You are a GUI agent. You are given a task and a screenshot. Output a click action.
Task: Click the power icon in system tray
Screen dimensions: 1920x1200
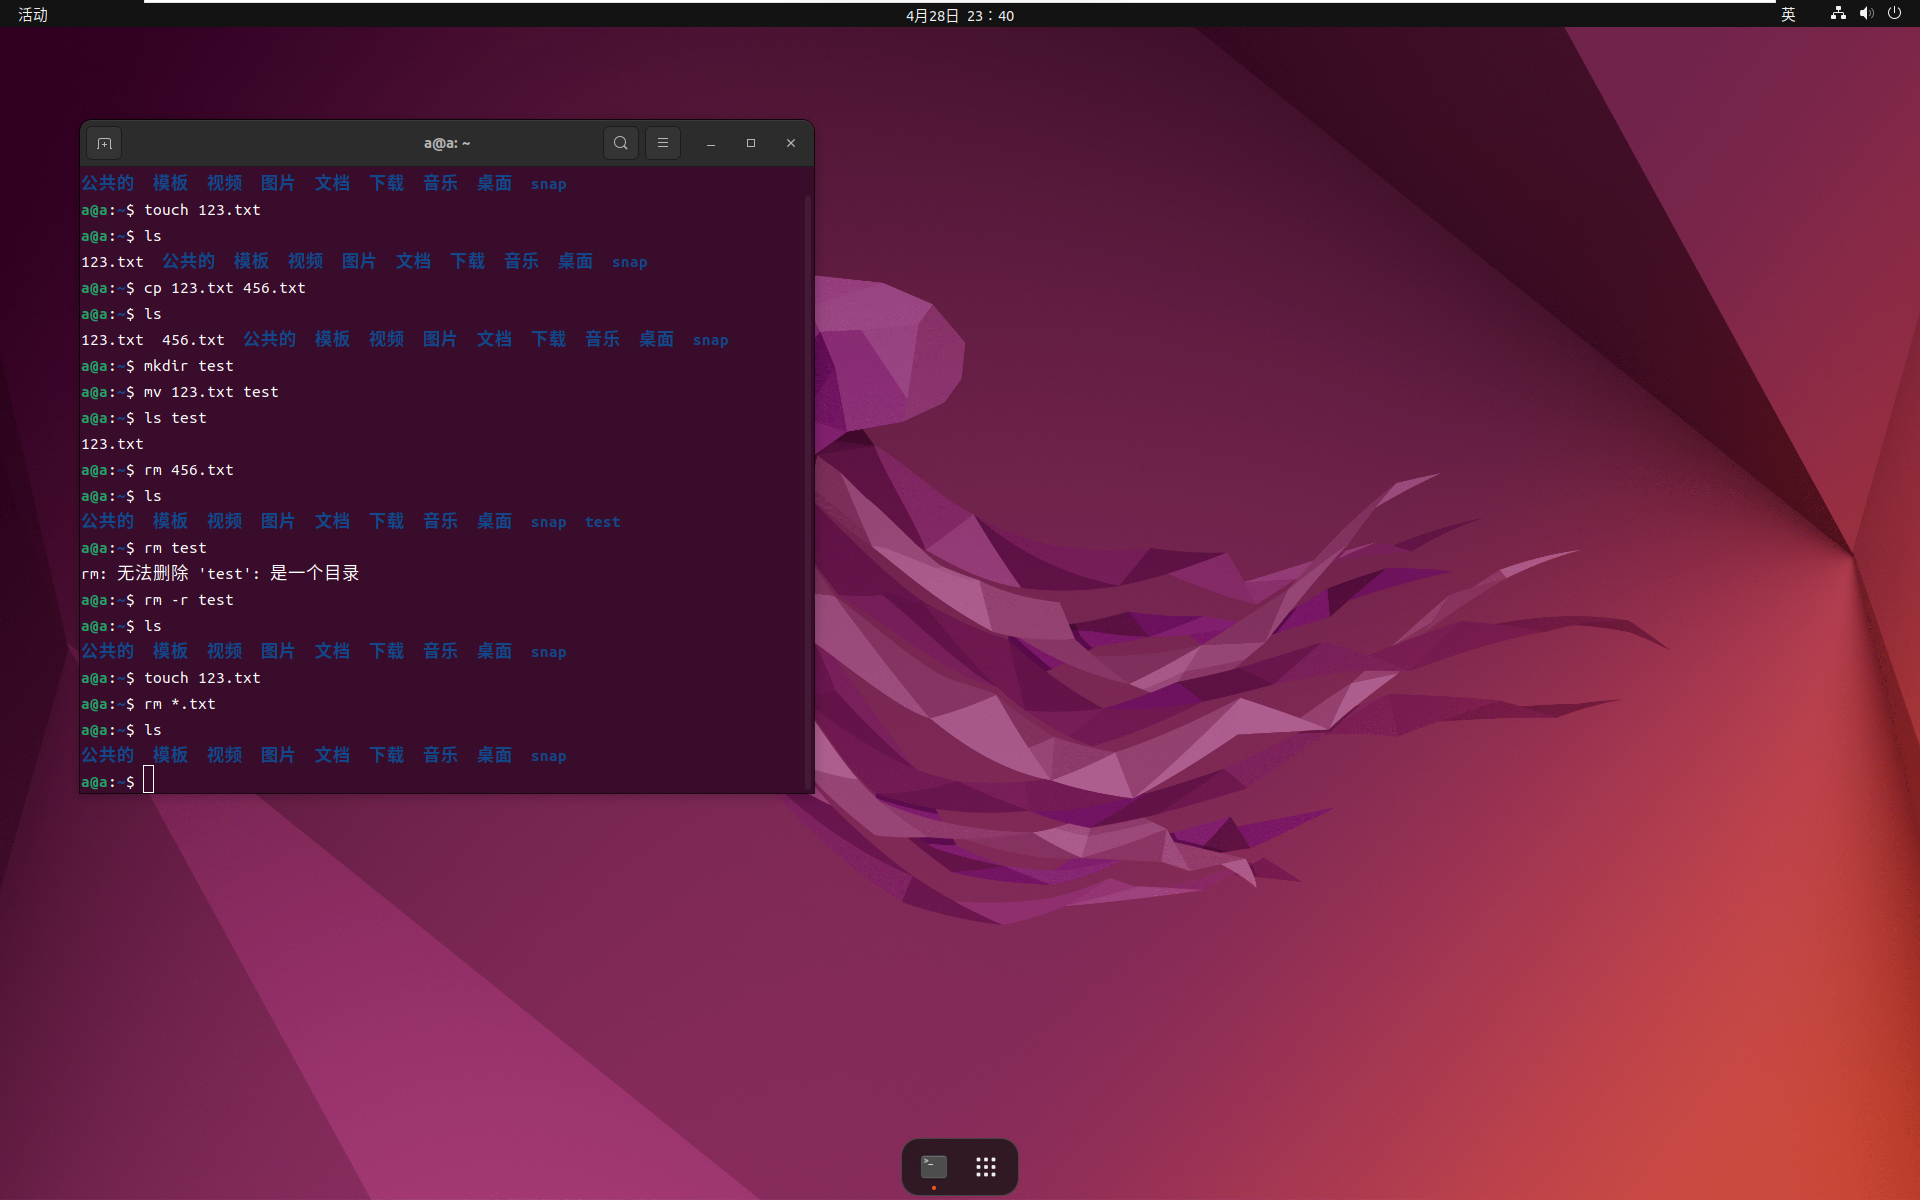(x=1894, y=15)
